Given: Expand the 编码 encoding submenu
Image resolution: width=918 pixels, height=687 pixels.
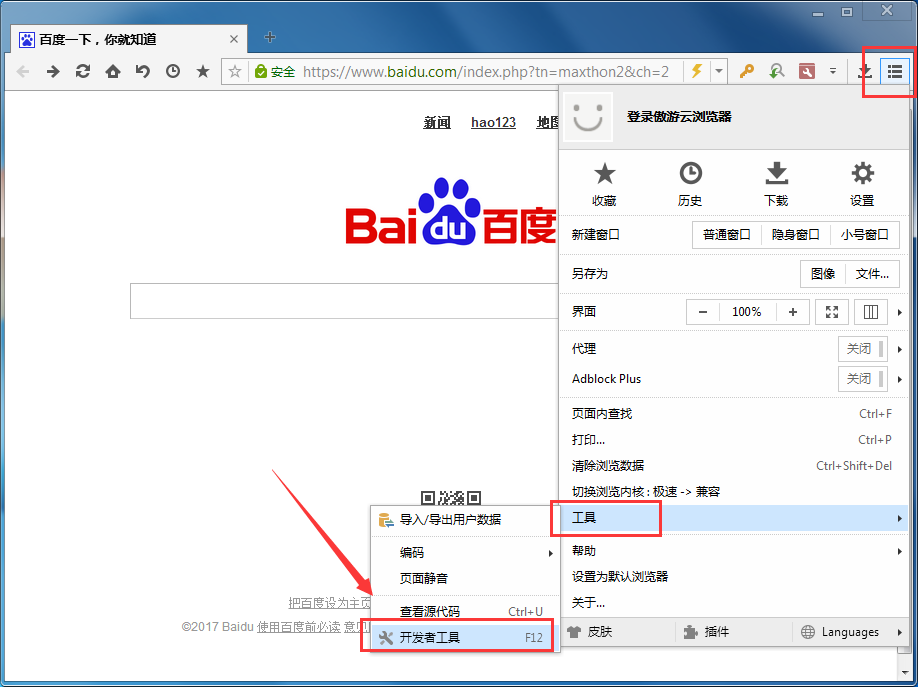Looking at the screenshot, I should pos(465,552).
